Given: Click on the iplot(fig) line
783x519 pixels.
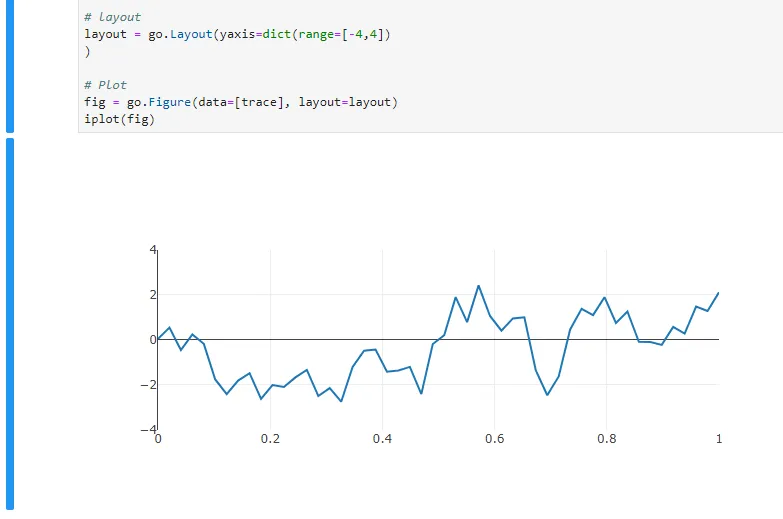Looking at the screenshot, I should [119, 119].
